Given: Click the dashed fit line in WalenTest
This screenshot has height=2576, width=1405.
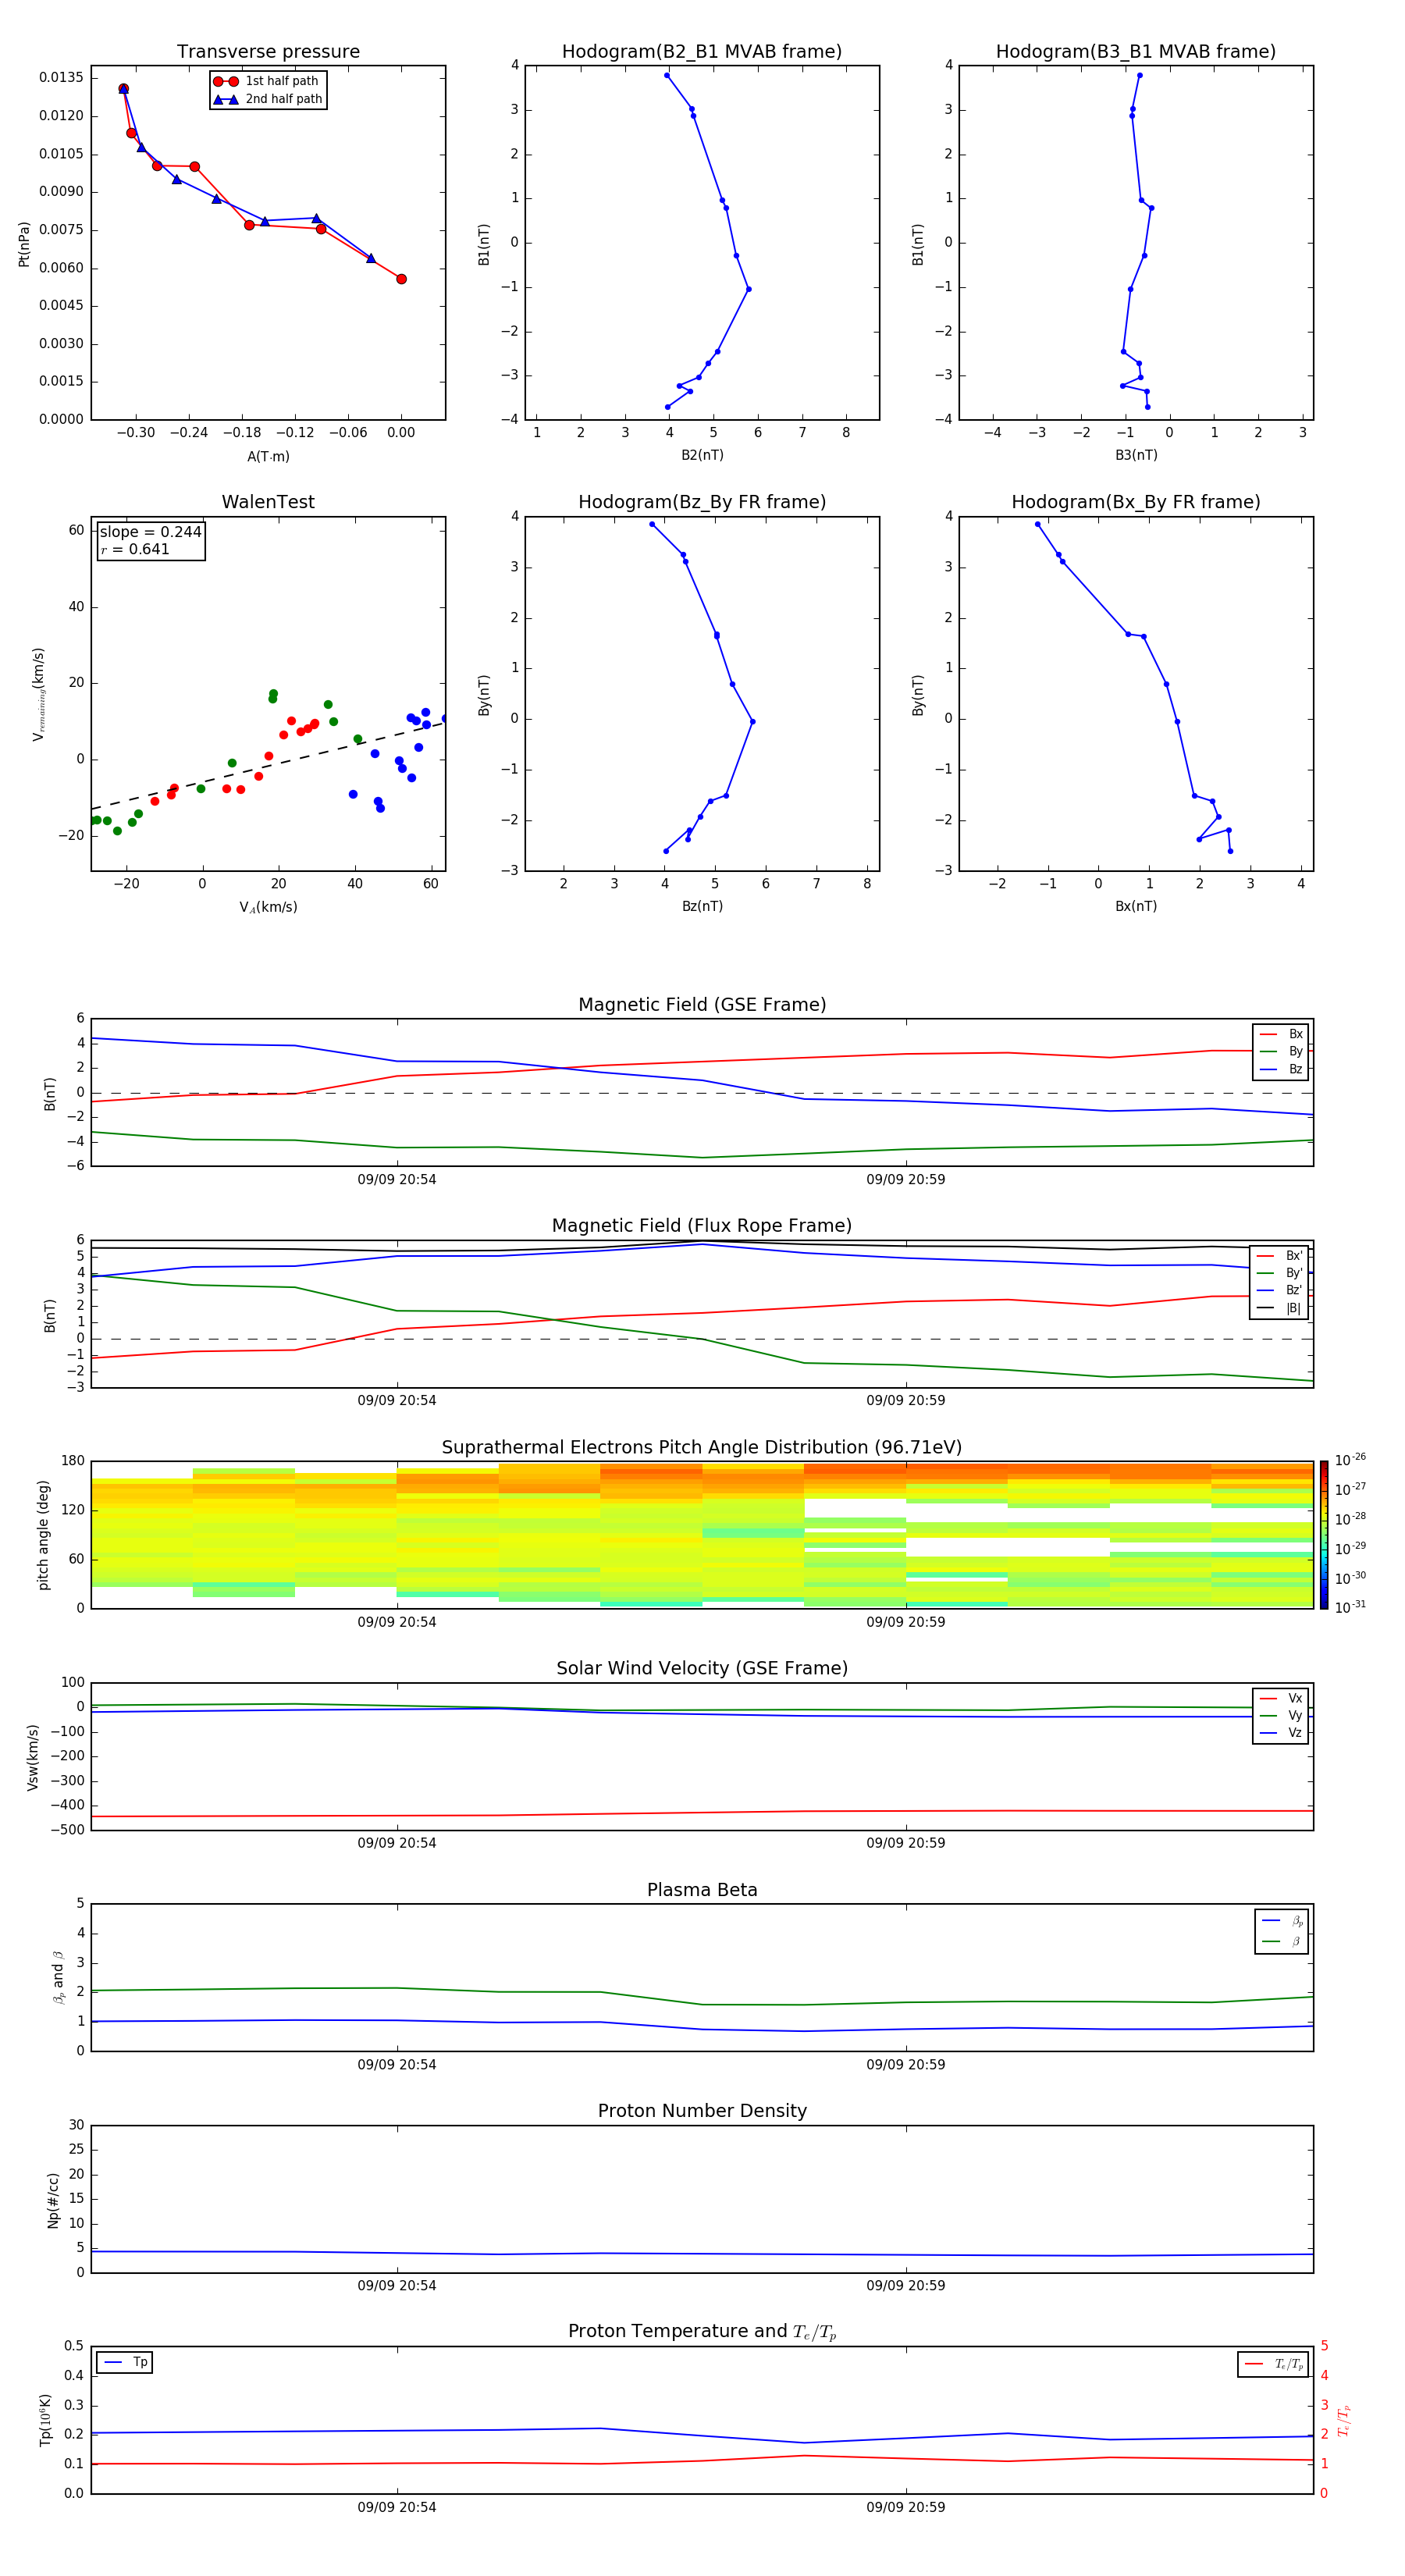Looking at the screenshot, I should click(x=268, y=765).
